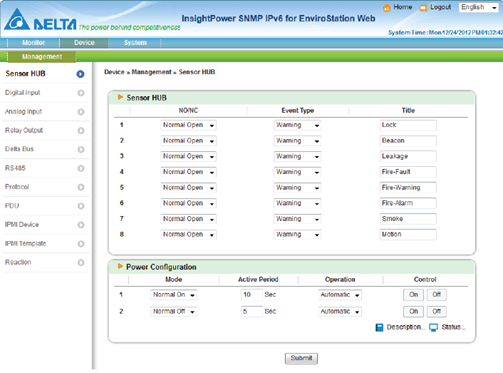Click the IPMI Template sidebar arrow icon
Viewport: 503px width, 373px height.
(x=81, y=244)
